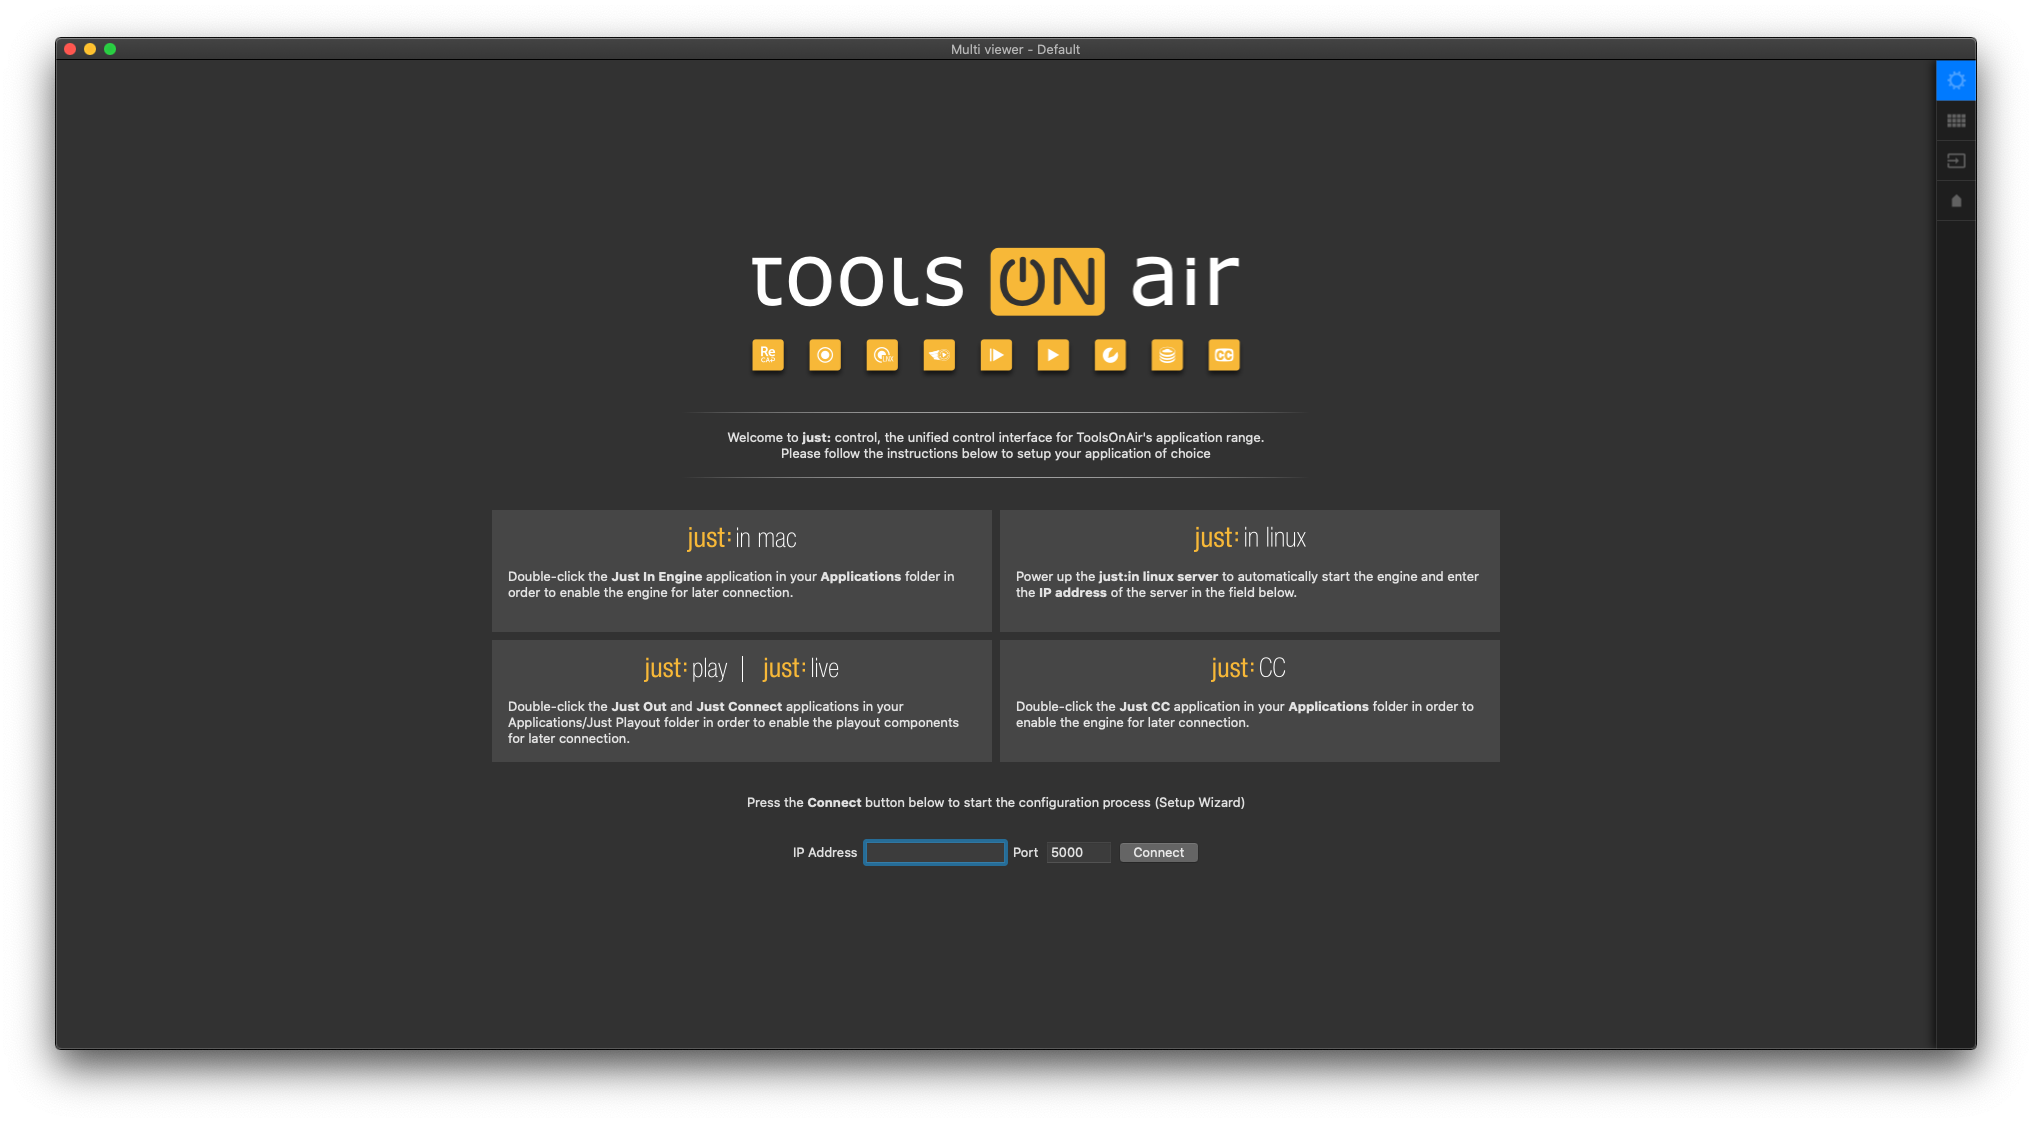Screen dimensions: 2032x1123
Task: Focus the IP Address input field
Action: [x=935, y=852]
